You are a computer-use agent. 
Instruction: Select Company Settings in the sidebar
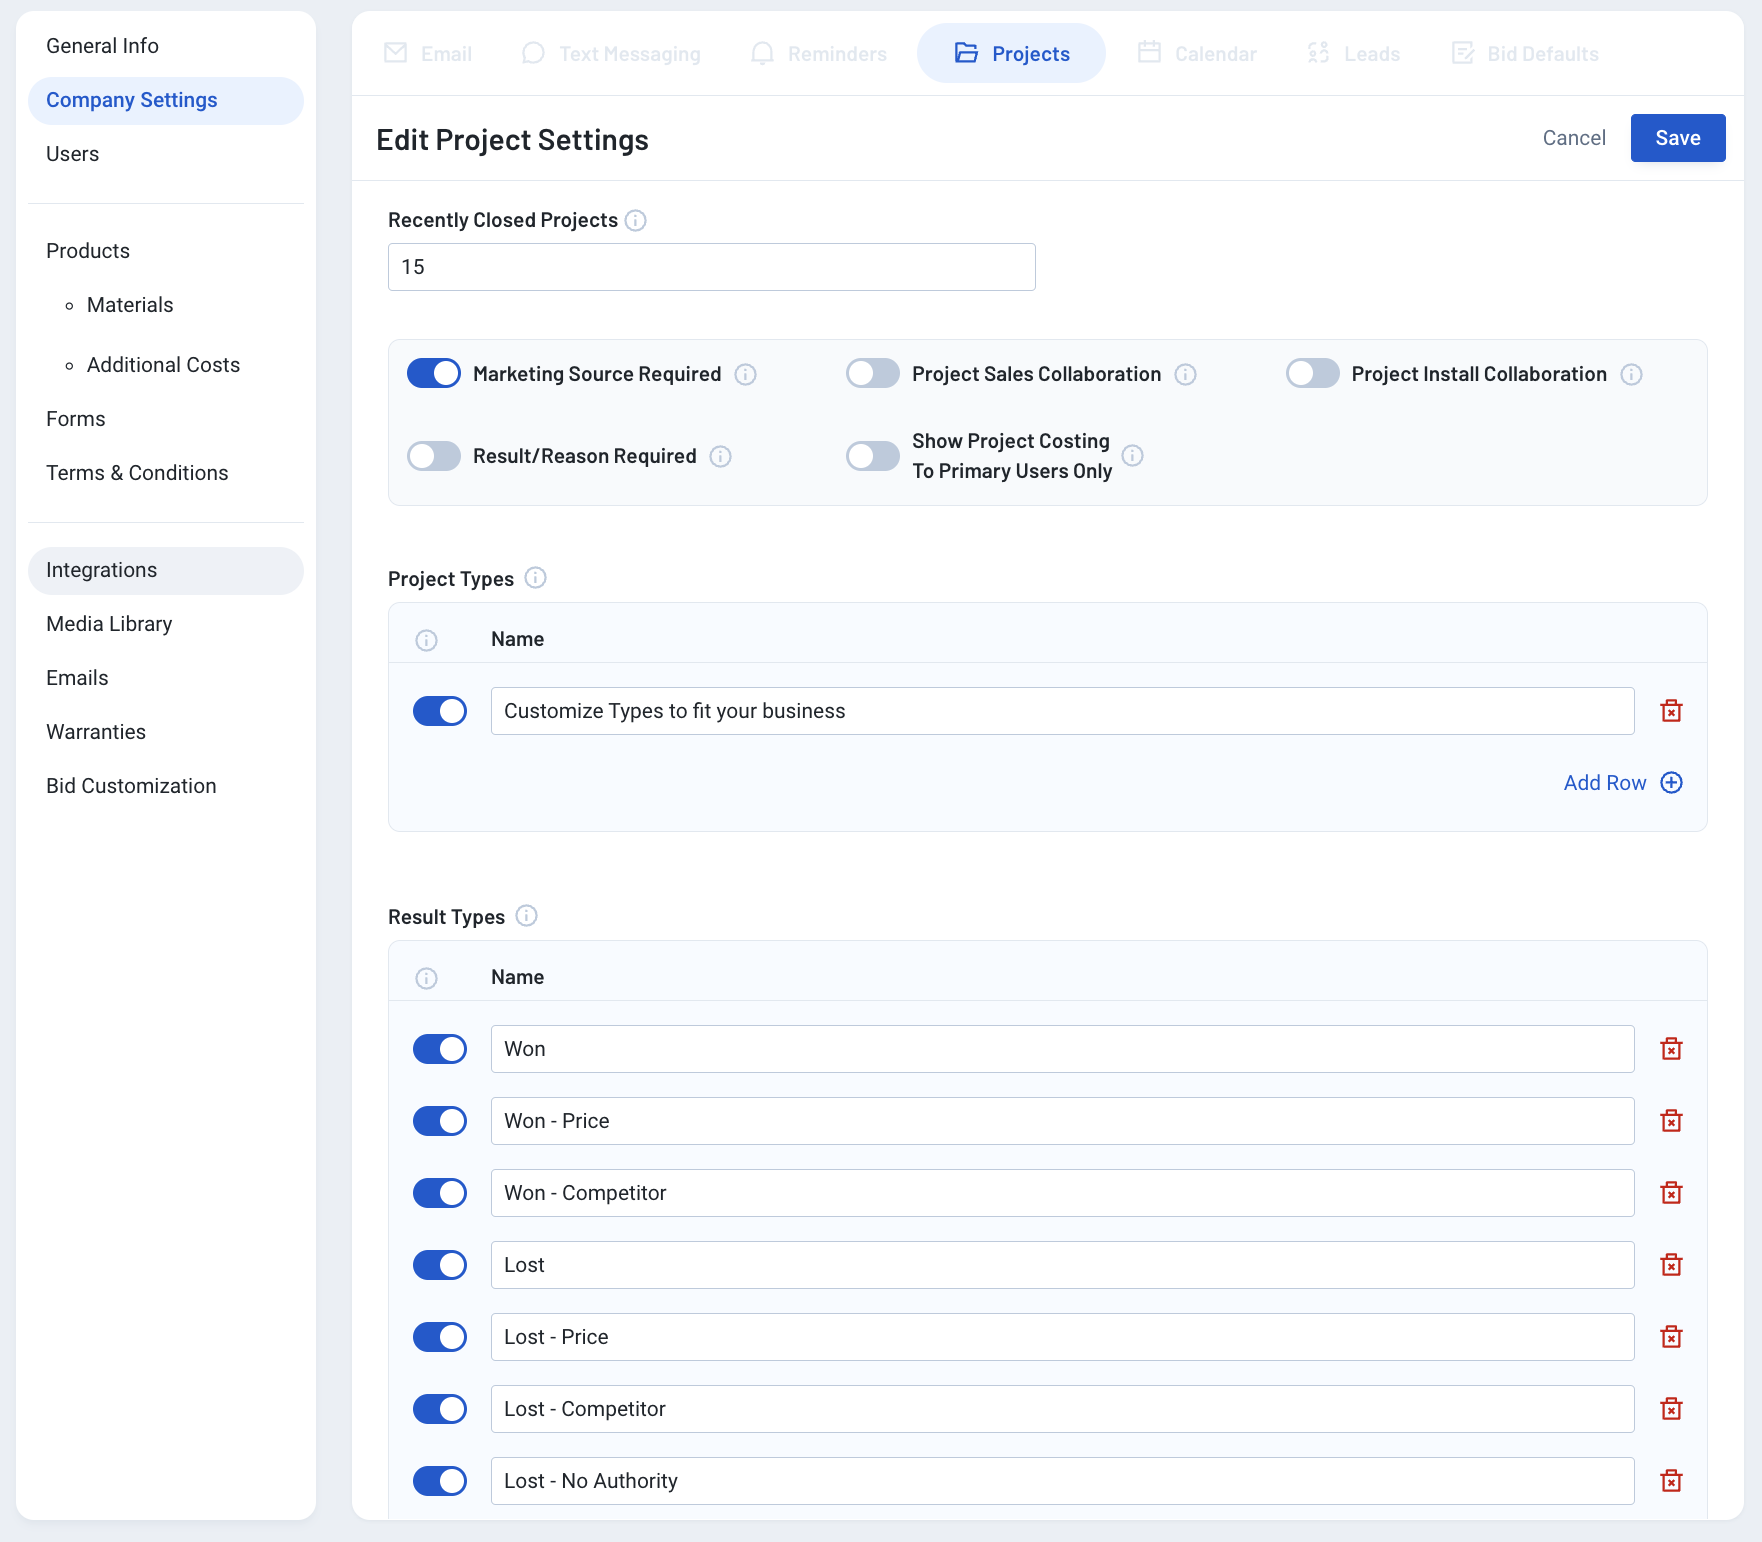(166, 100)
